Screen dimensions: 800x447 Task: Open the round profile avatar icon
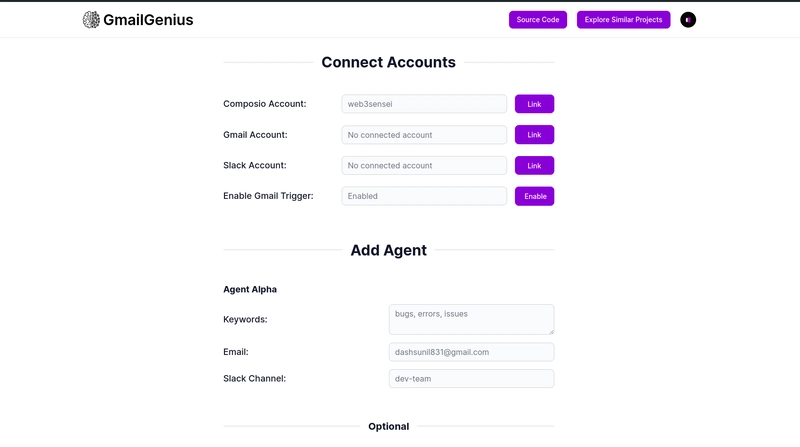[688, 20]
